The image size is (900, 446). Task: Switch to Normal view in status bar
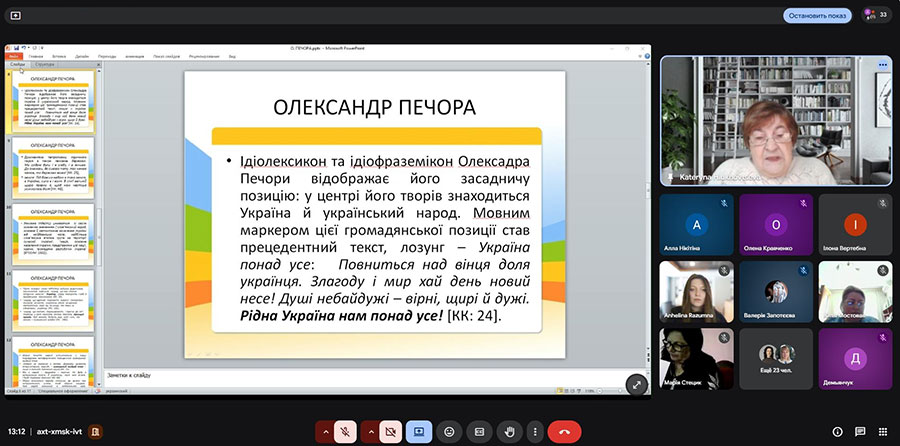coord(559,391)
